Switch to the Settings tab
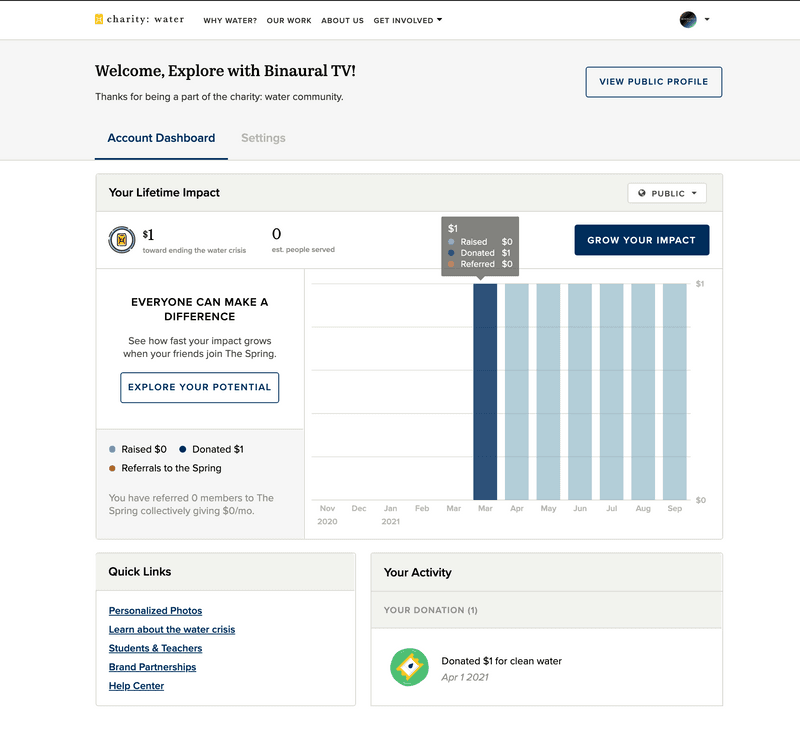800x737 pixels. point(263,138)
